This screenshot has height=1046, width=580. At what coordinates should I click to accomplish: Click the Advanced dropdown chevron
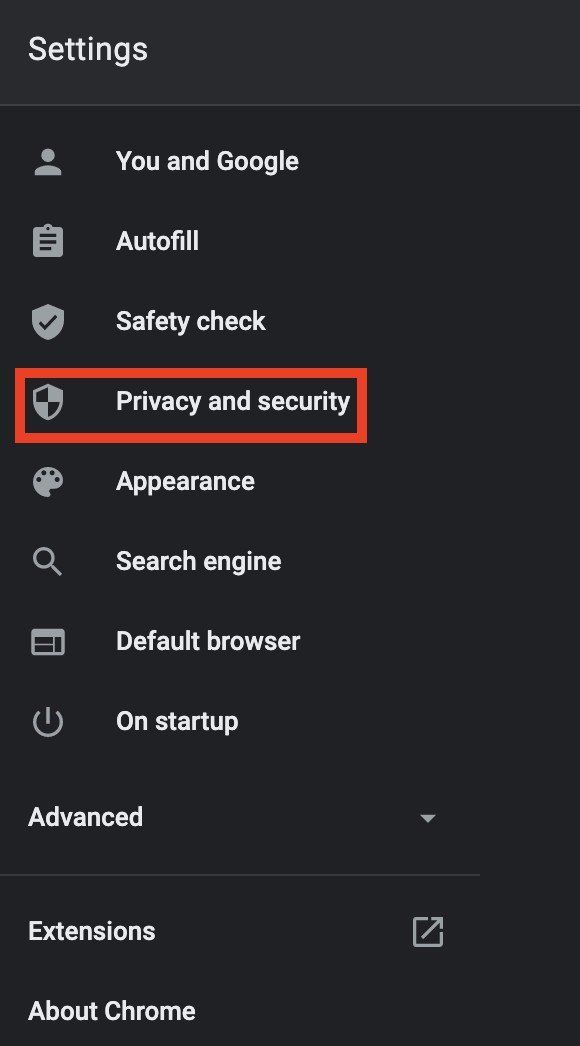point(428,818)
